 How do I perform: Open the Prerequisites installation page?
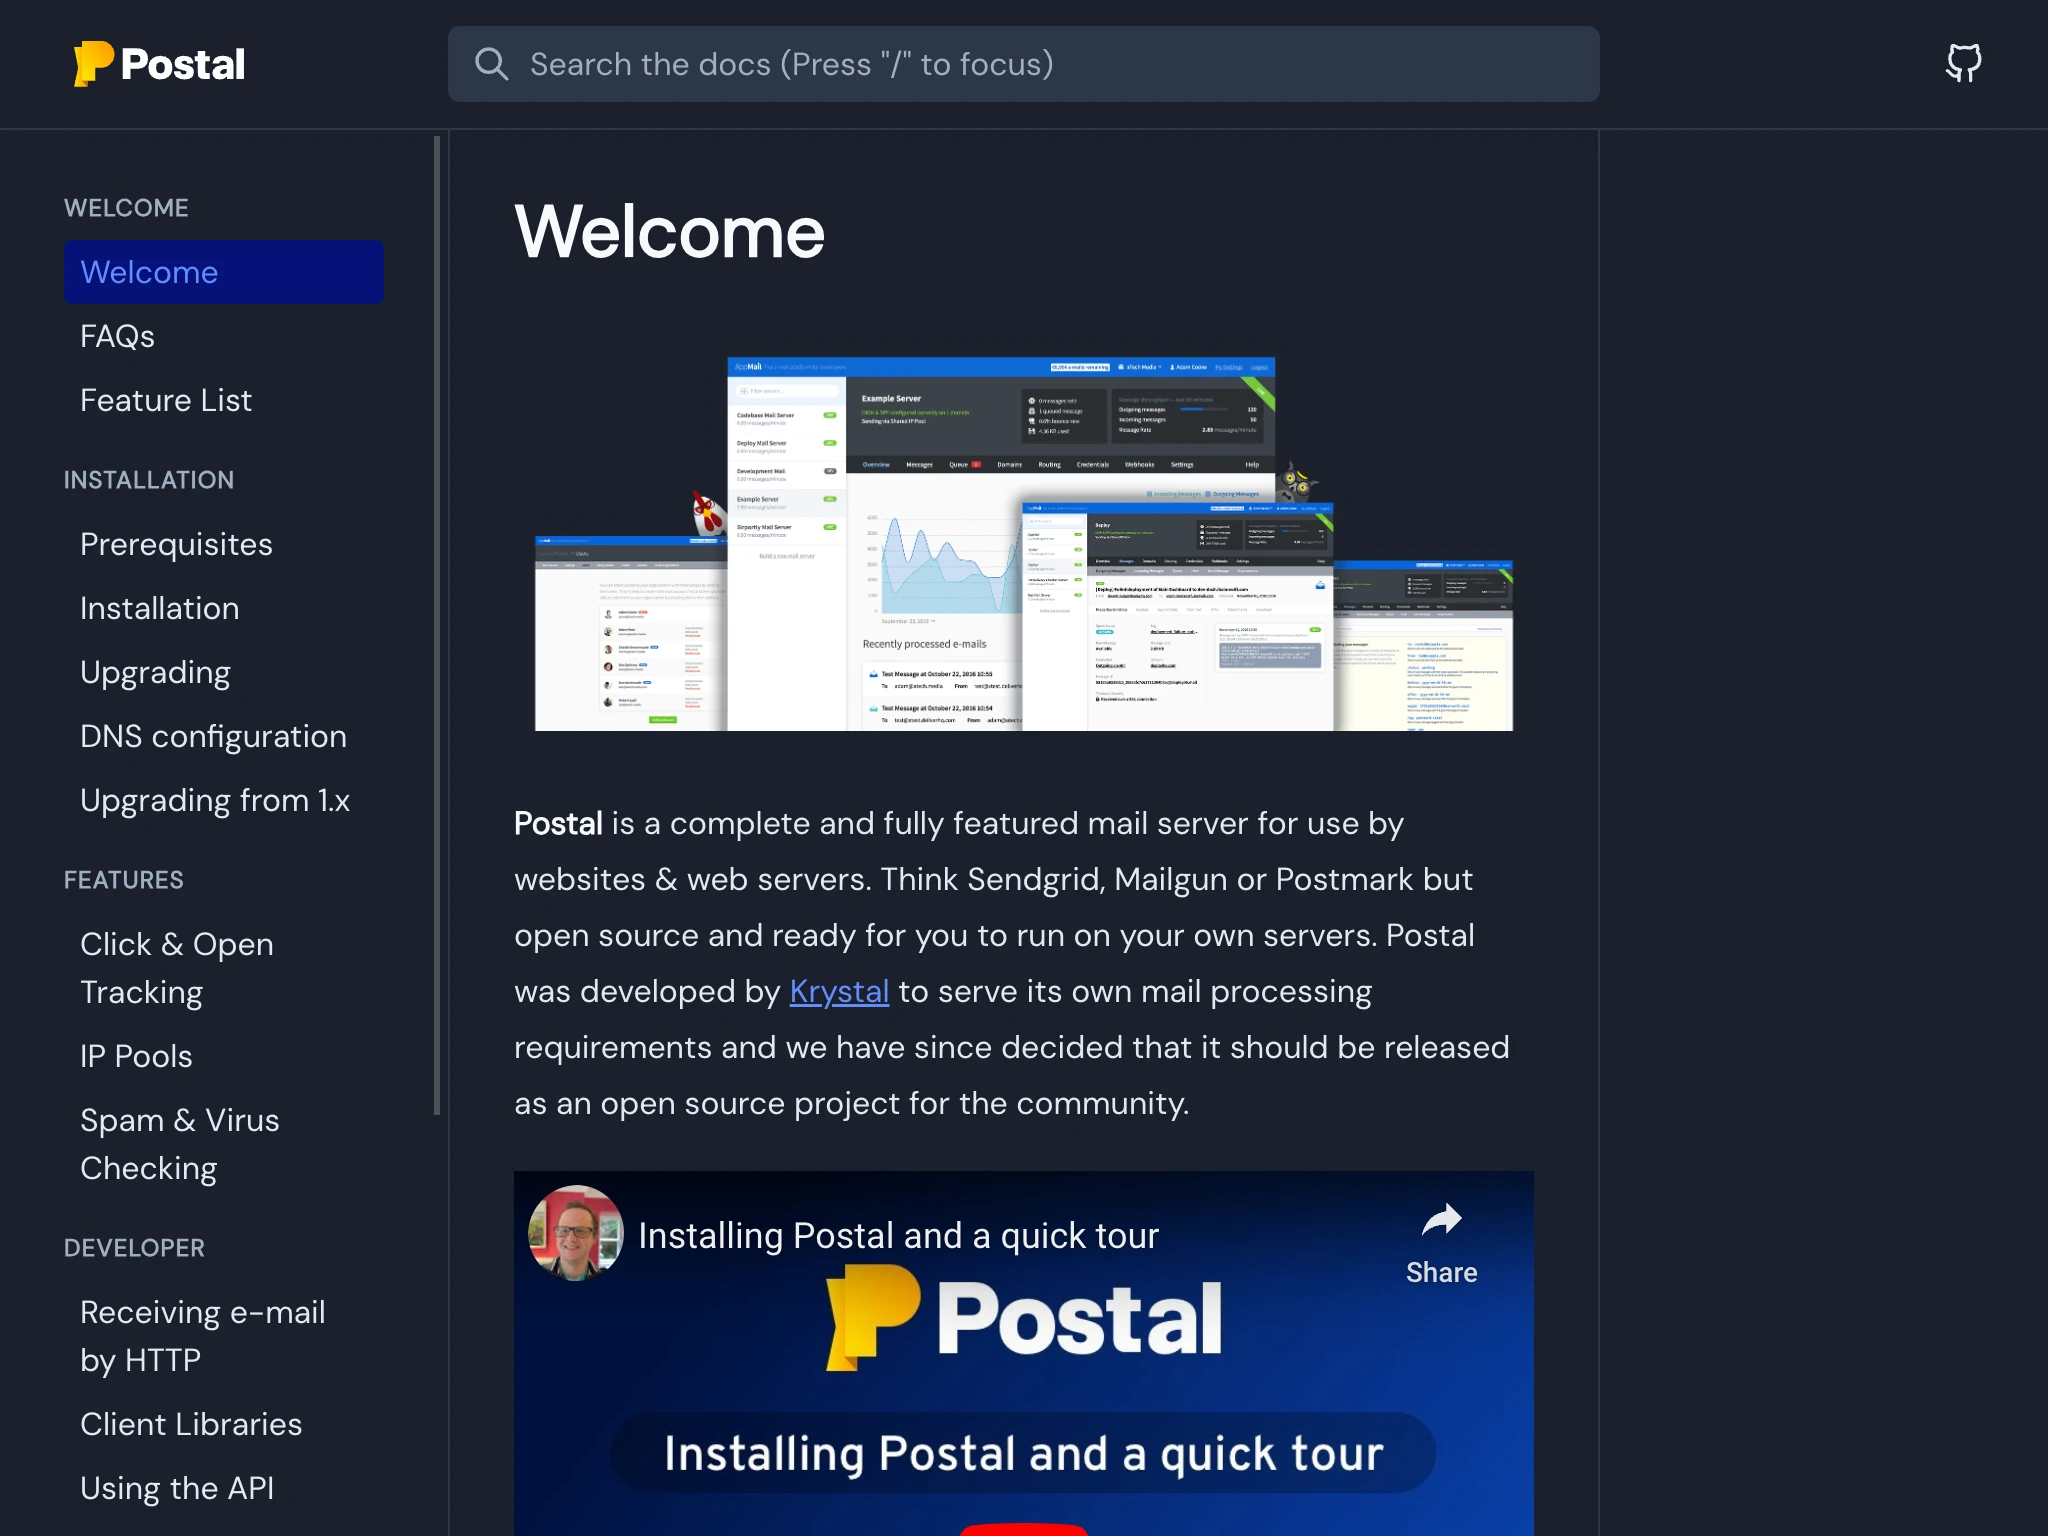pos(176,544)
